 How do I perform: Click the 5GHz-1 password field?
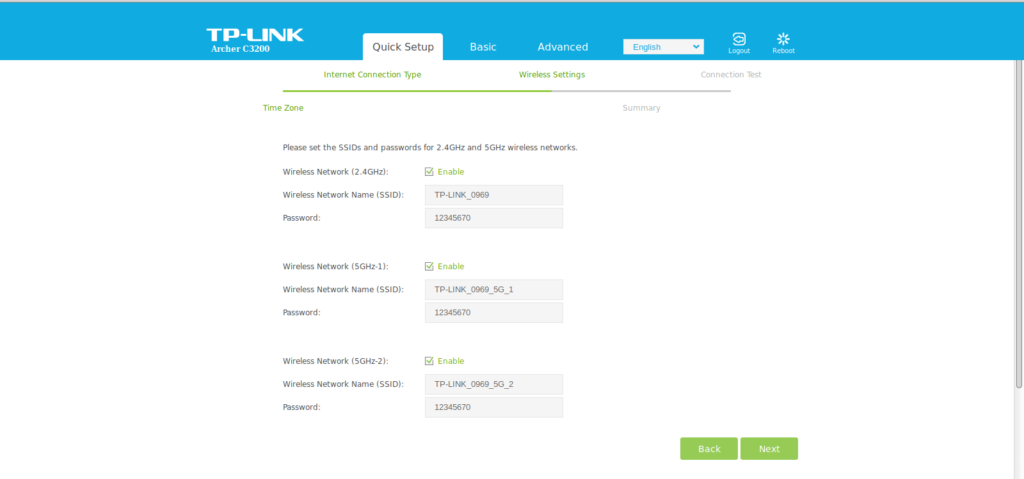click(493, 313)
